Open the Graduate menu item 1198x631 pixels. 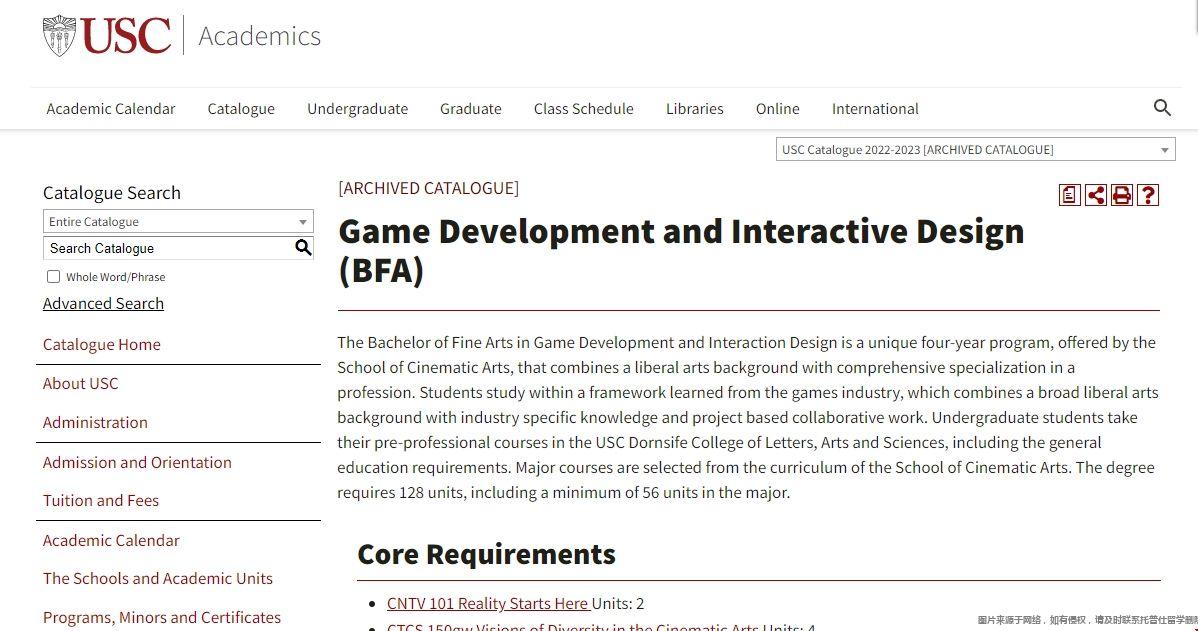point(471,108)
